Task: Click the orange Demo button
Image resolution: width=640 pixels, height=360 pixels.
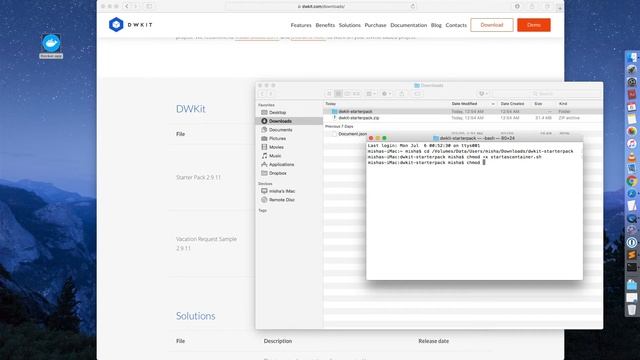Action: pyautogui.click(x=534, y=25)
